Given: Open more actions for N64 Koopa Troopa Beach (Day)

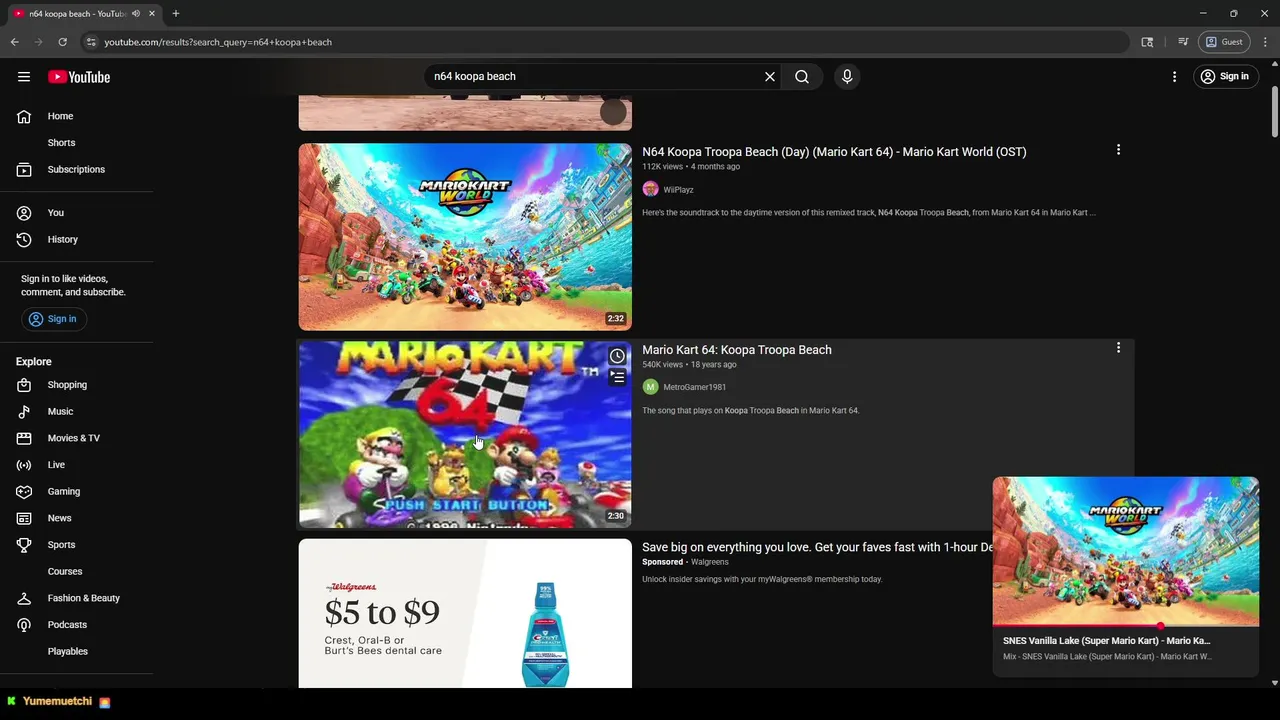Looking at the screenshot, I should click(x=1118, y=150).
